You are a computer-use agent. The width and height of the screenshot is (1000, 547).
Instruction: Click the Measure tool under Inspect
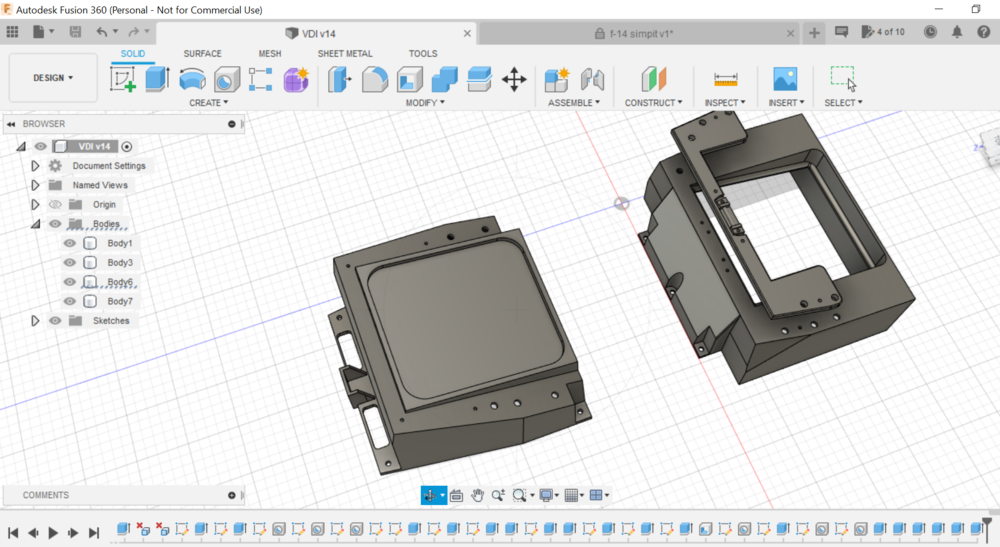(725, 79)
